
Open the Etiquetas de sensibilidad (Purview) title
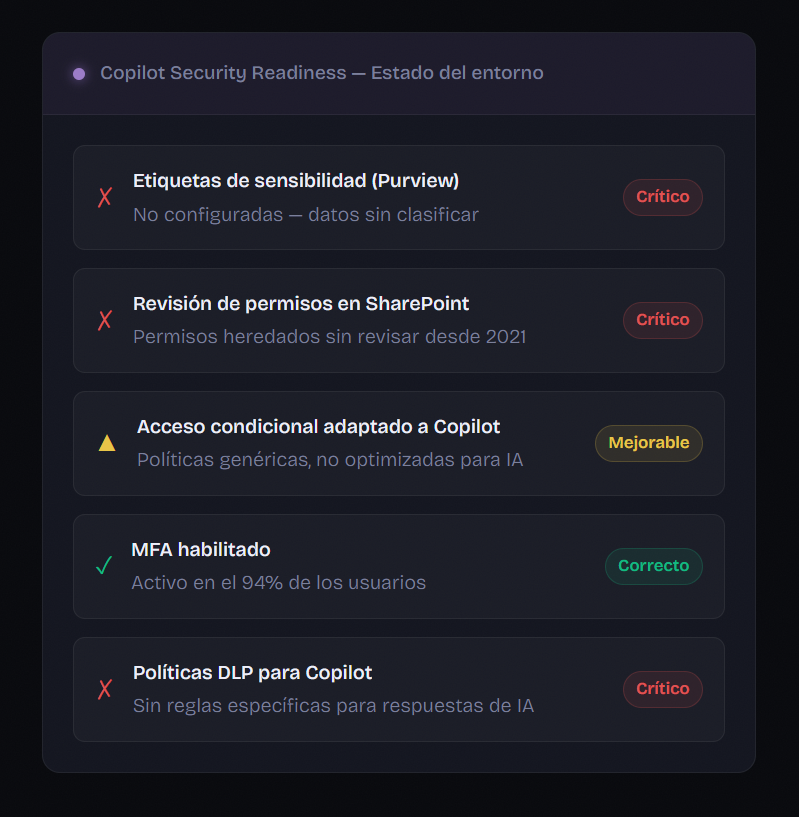296,181
